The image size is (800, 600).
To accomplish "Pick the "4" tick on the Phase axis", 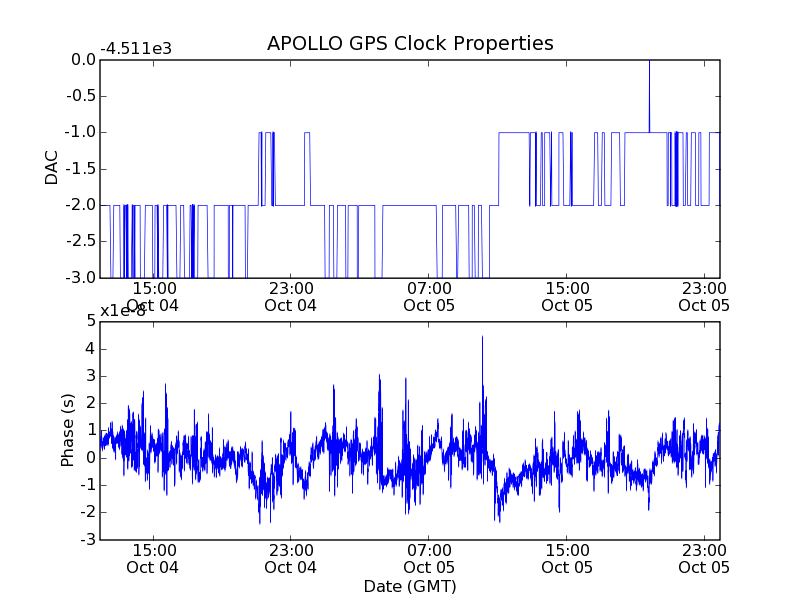I will tap(91, 349).
